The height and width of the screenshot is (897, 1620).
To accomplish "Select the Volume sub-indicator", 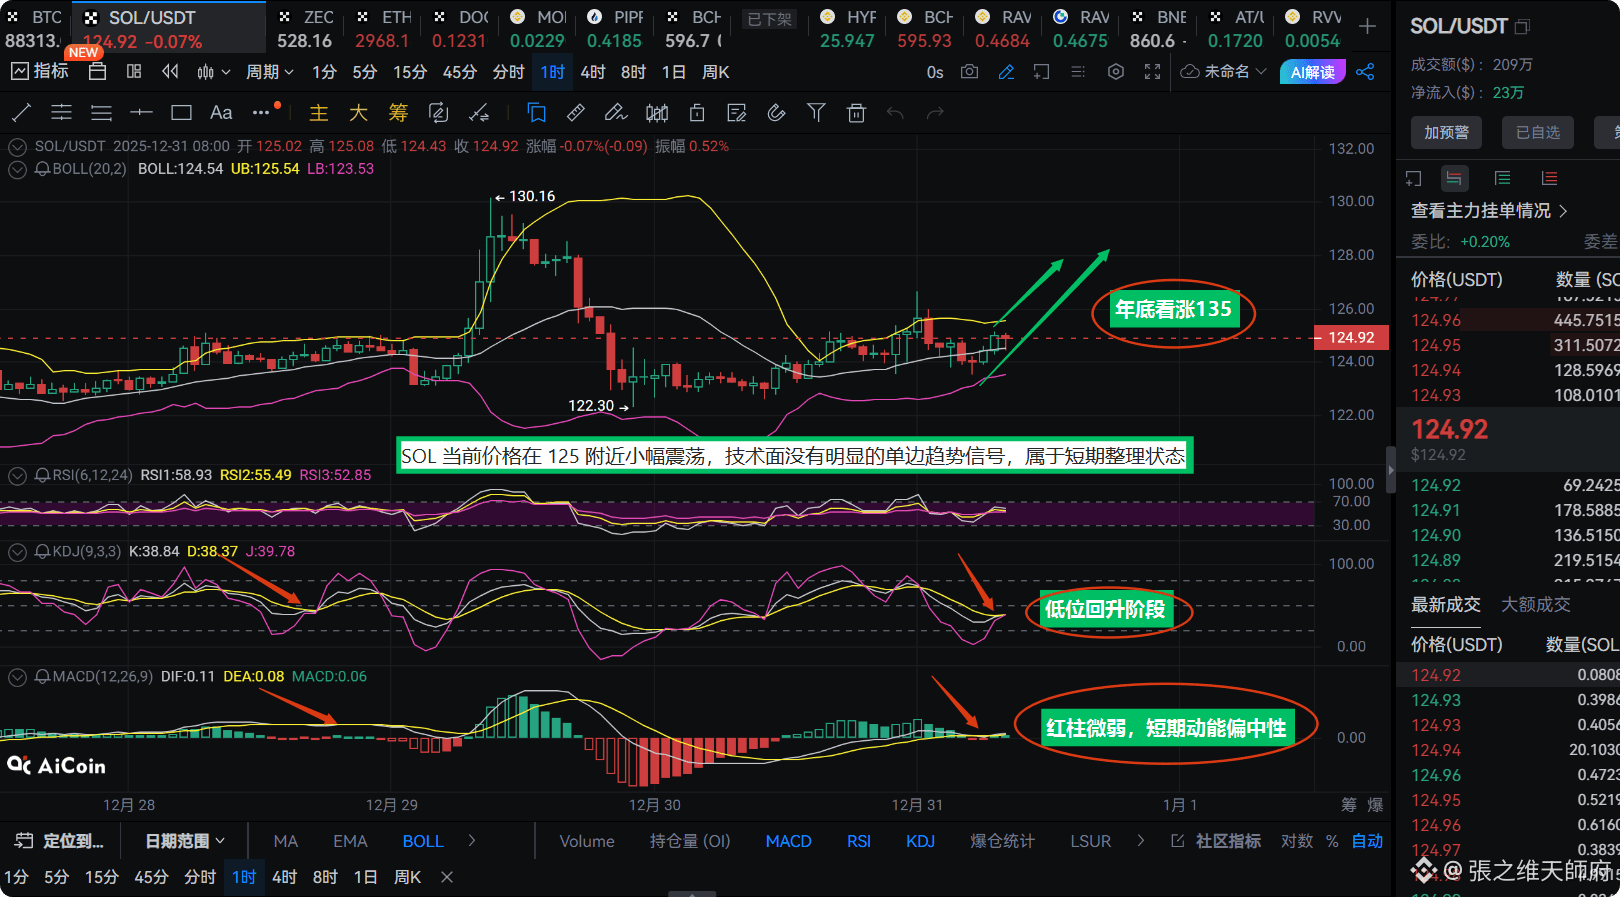I will (x=587, y=841).
